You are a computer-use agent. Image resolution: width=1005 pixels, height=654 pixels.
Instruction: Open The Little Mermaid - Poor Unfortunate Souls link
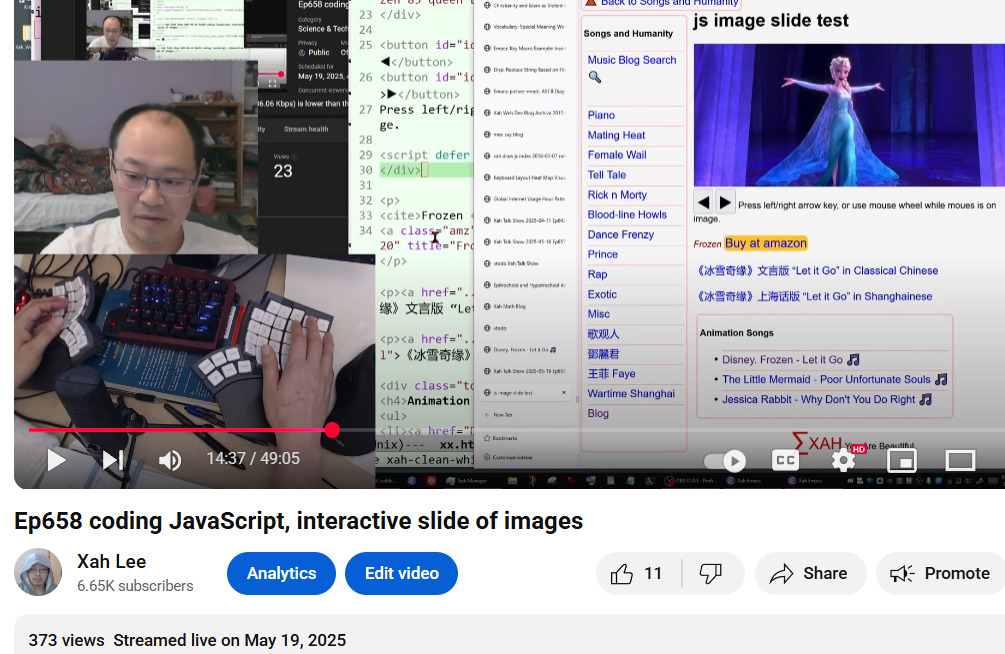(x=835, y=380)
